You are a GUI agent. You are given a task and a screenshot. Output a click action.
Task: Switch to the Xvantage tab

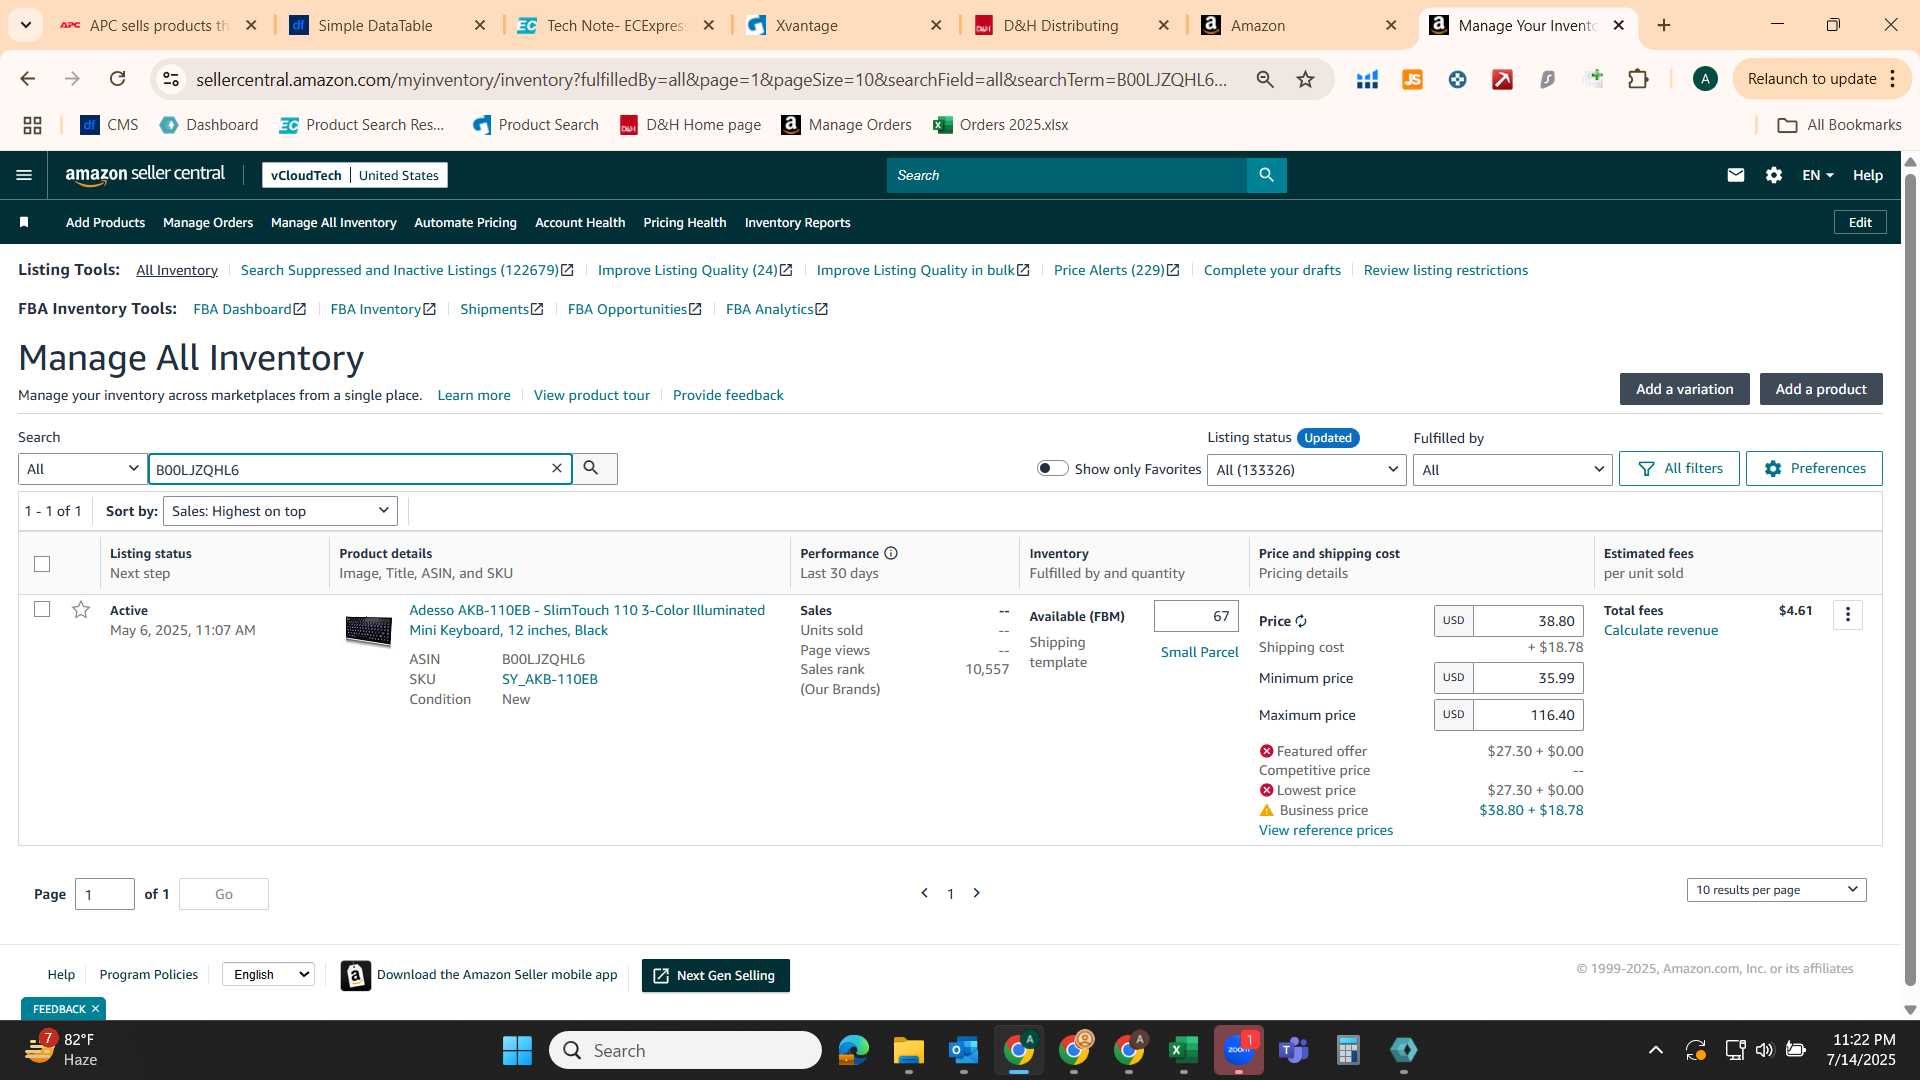pos(845,25)
